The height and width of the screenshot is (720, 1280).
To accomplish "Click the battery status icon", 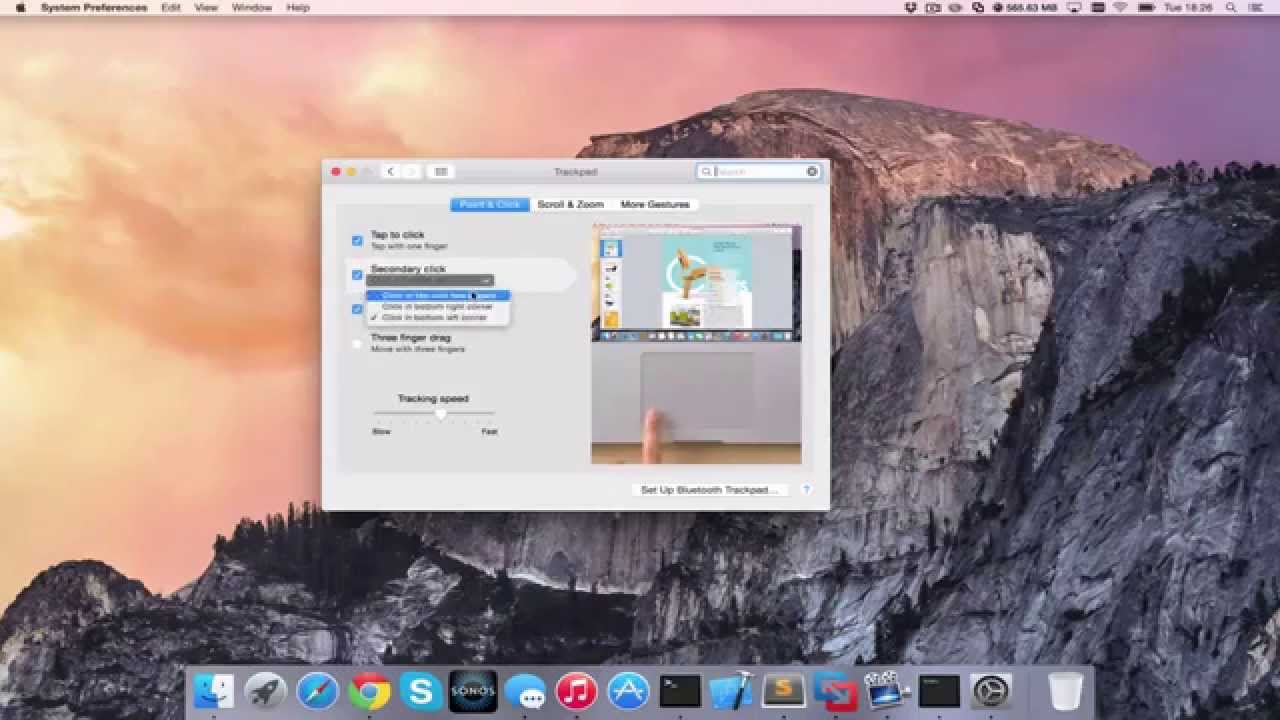I will tap(1145, 7).
